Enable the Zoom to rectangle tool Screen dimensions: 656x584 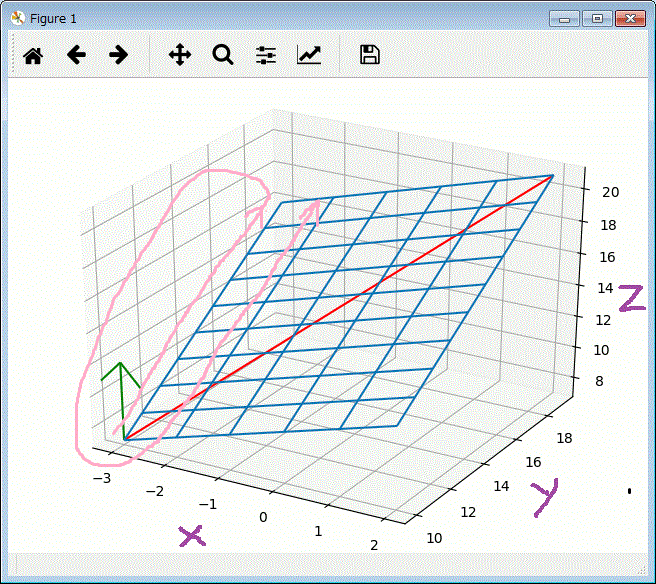(222, 55)
